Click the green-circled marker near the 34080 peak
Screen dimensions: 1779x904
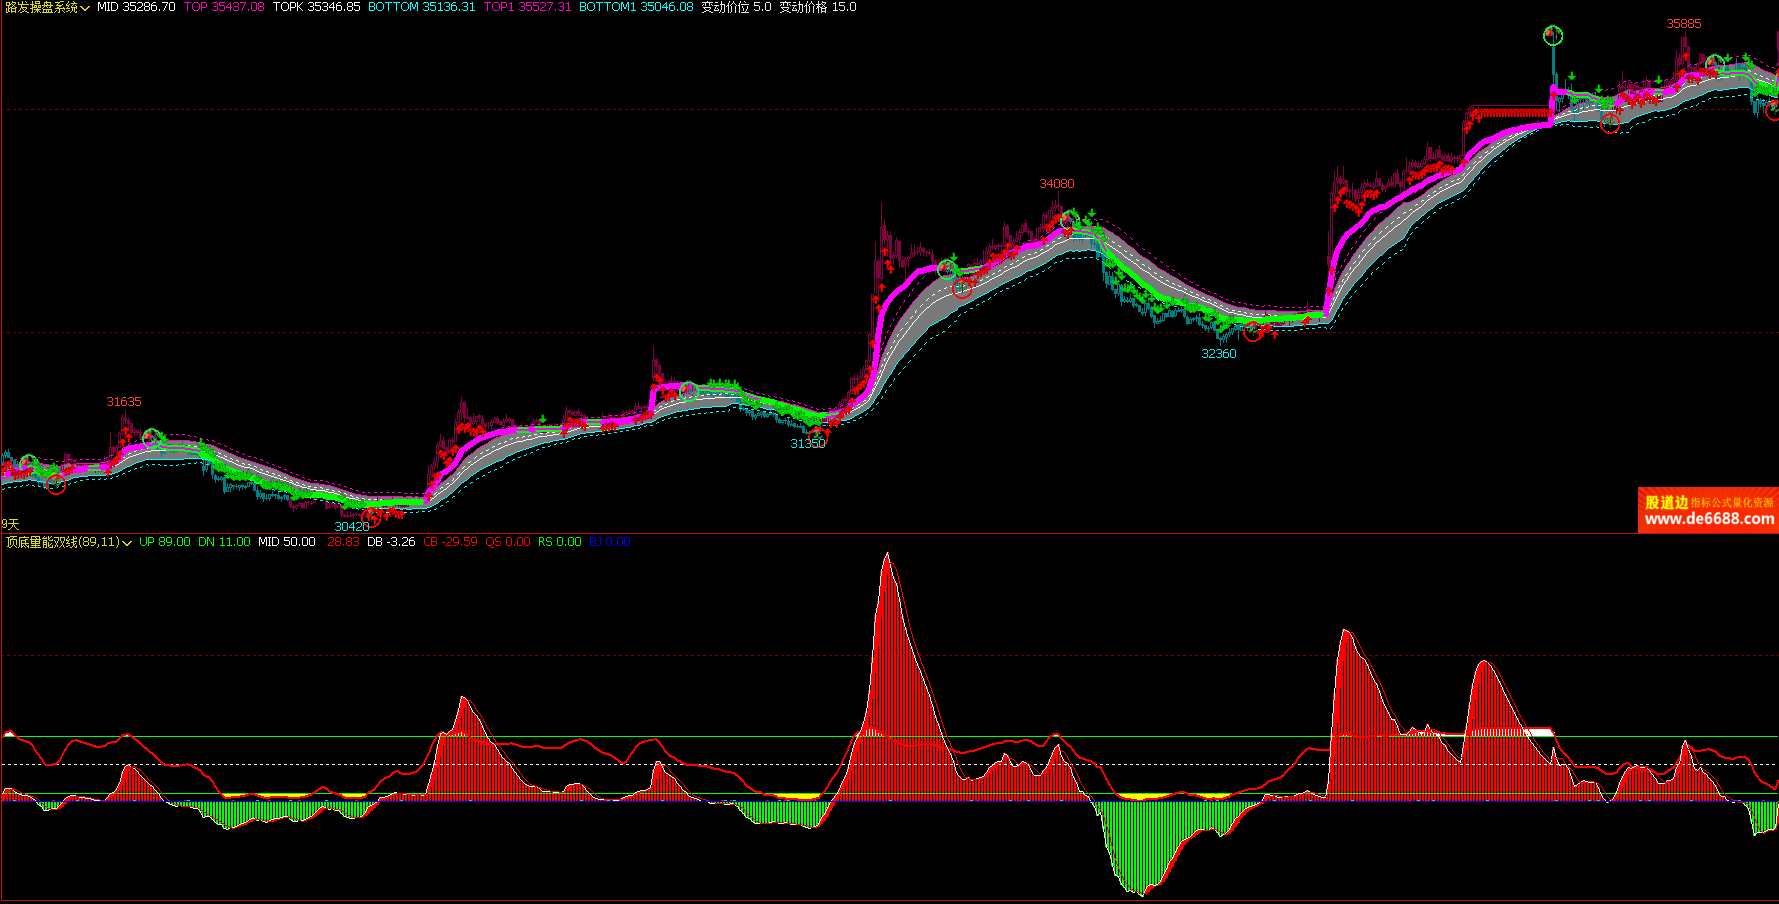click(1069, 219)
